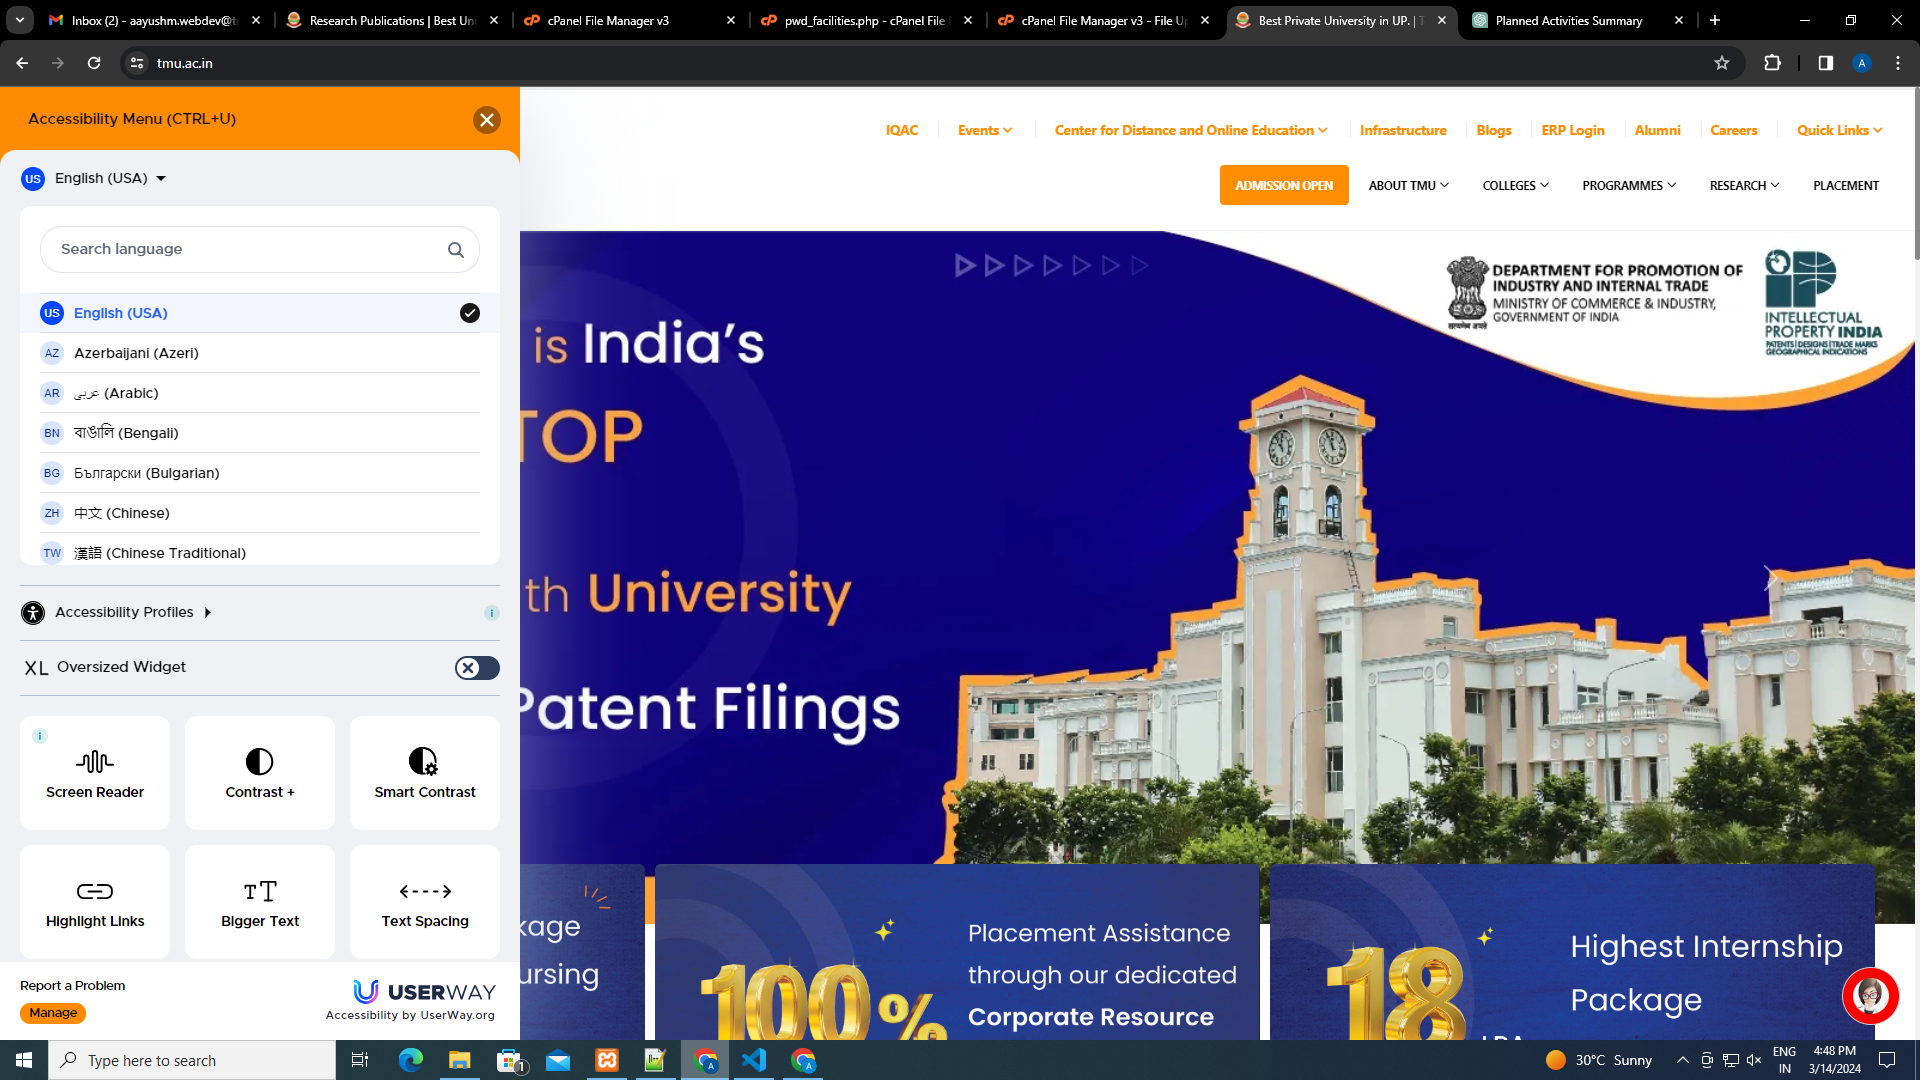Click the Search language input field
The width and height of the screenshot is (1920, 1080).
(x=240, y=250)
